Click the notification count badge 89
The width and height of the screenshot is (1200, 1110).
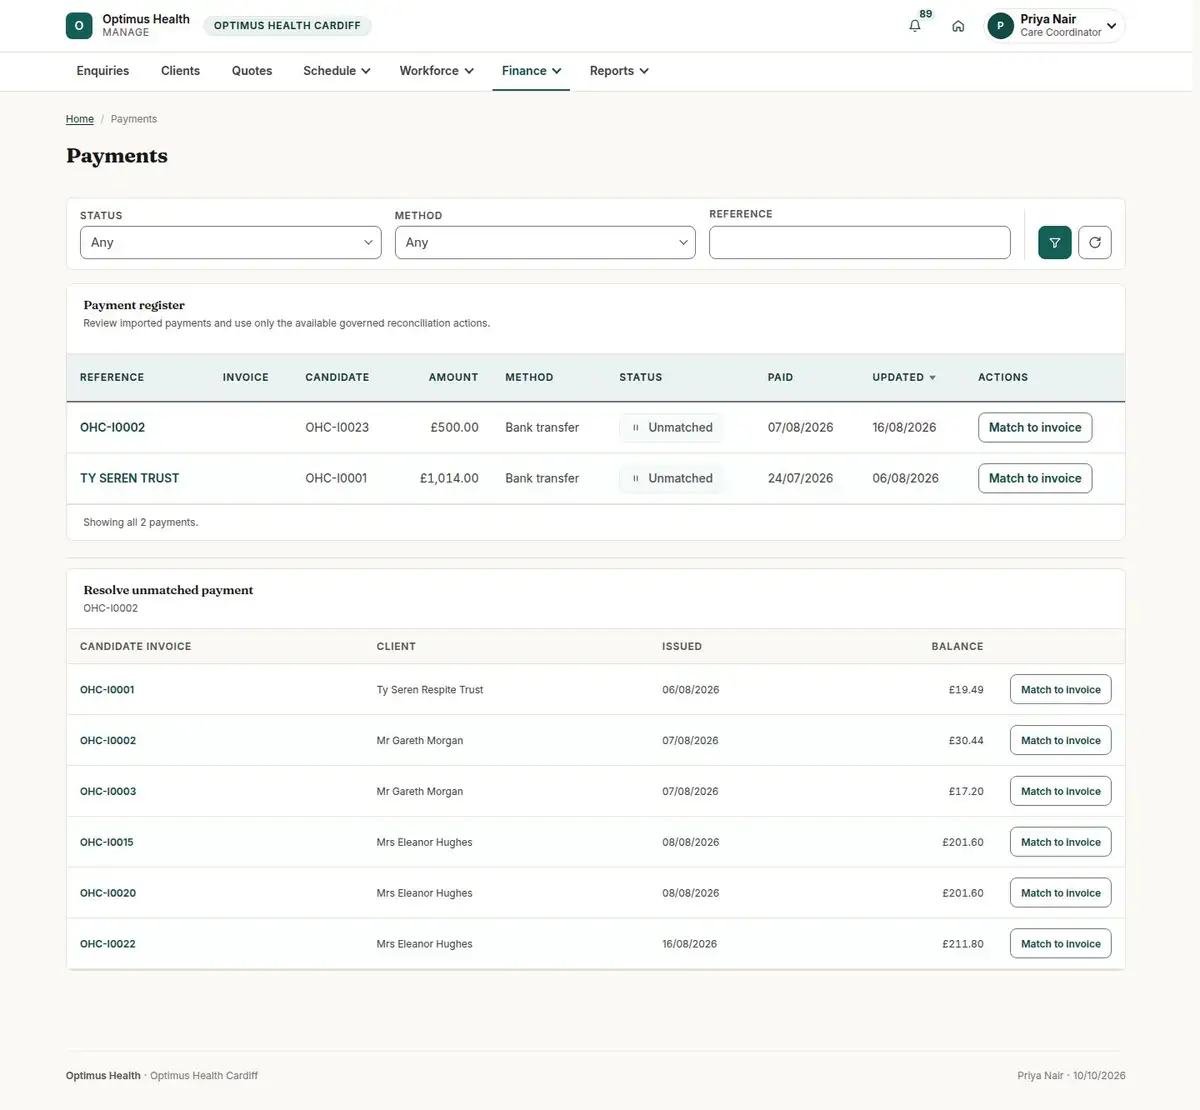click(x=926, y=14)
